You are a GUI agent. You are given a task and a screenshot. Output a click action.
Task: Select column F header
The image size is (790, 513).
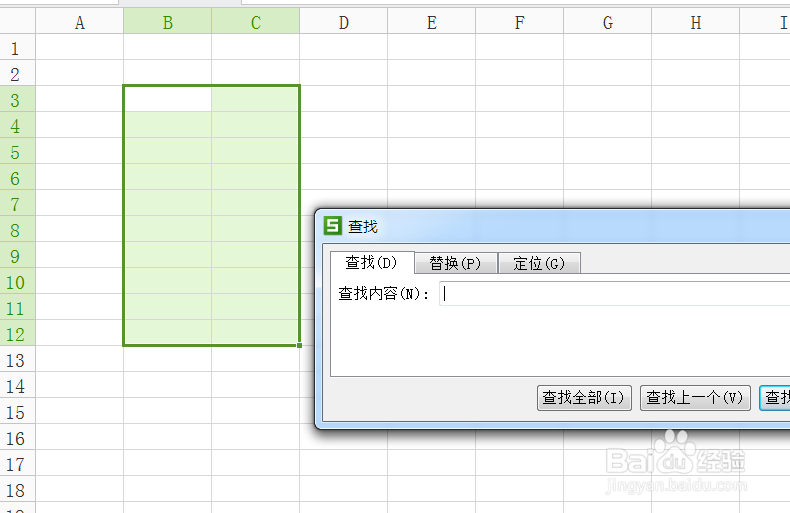(x=519, y=23)
